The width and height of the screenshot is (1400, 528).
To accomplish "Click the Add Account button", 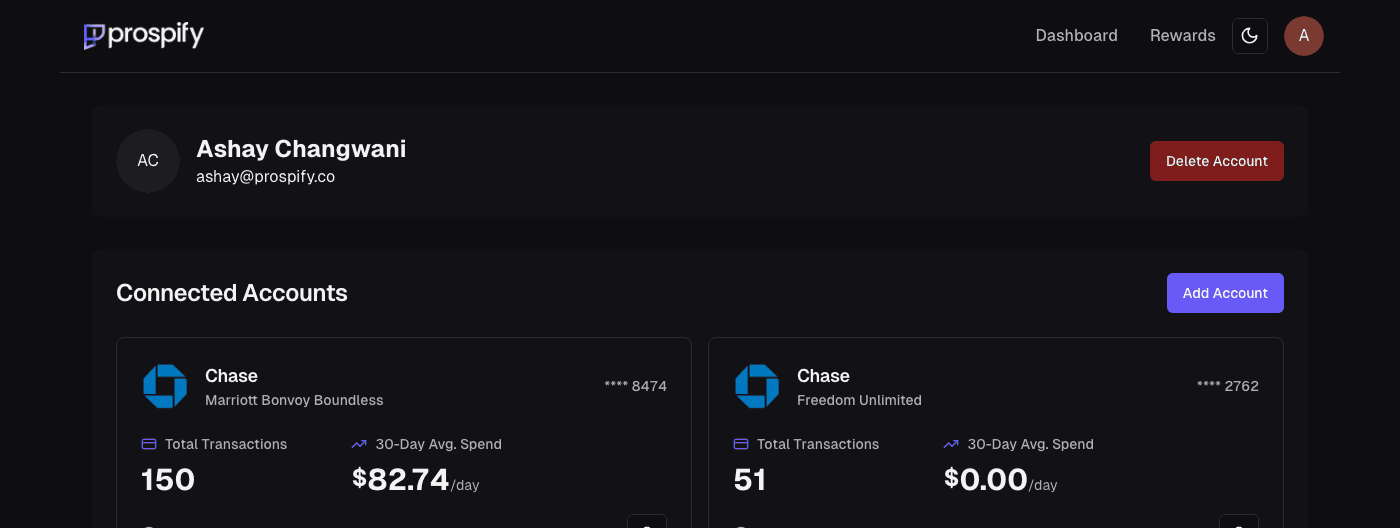I will click(x=1225, y=293).
